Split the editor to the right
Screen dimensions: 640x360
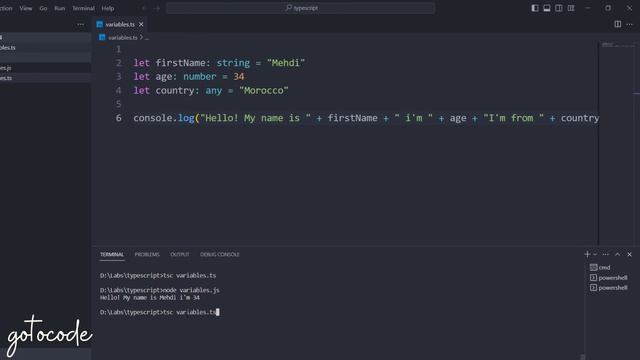618,24
